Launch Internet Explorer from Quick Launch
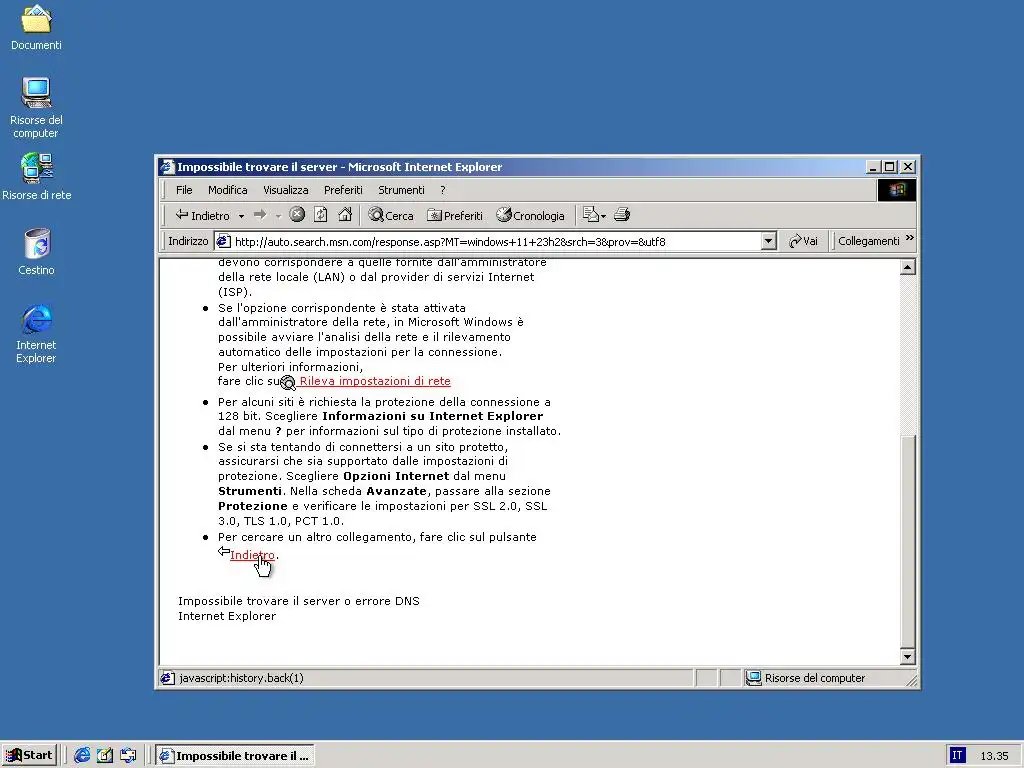 click(x=82, y=756)
